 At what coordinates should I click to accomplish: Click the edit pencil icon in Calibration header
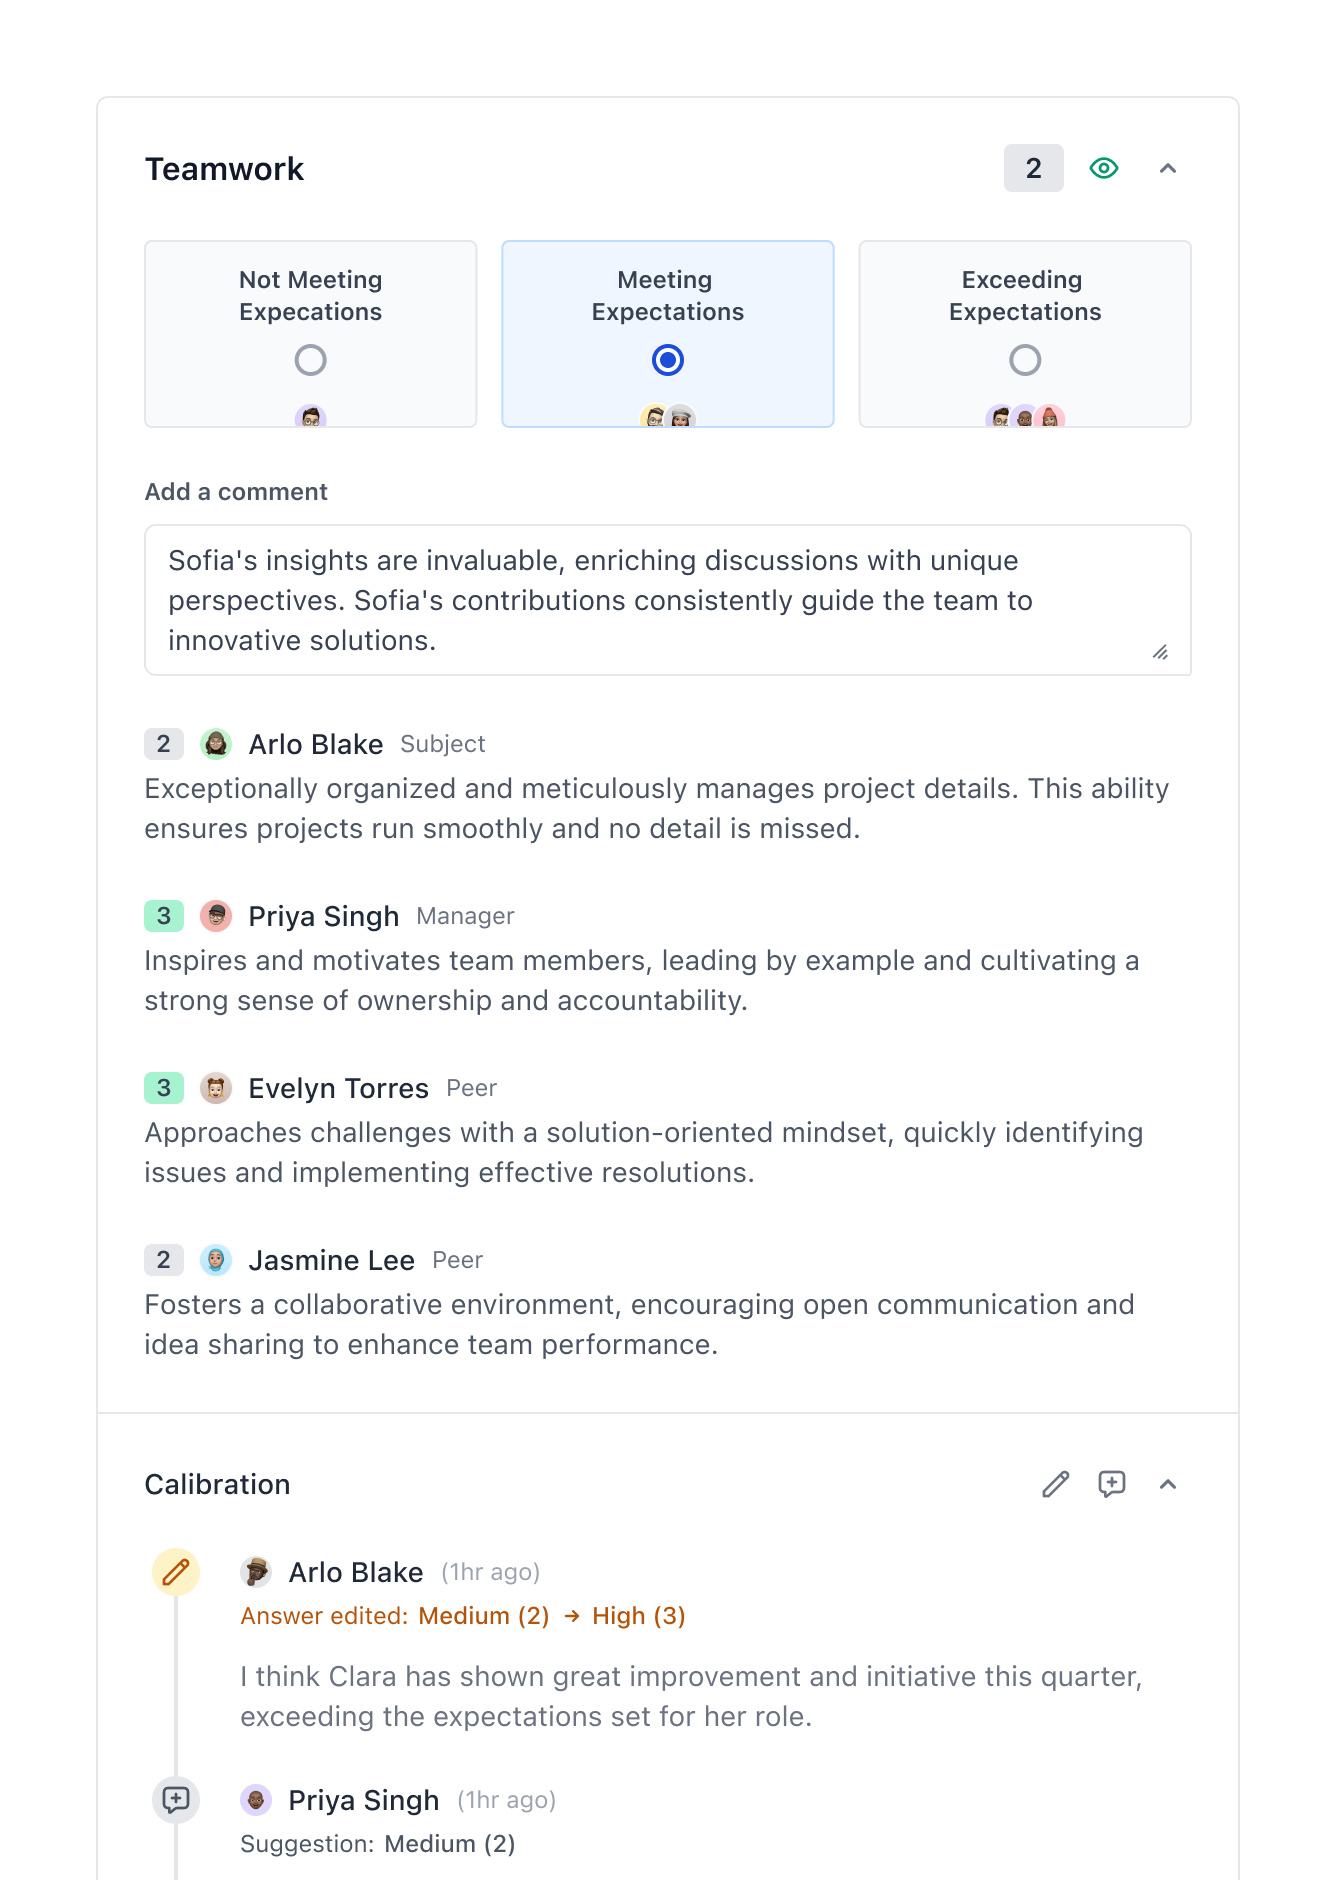1055,1484
